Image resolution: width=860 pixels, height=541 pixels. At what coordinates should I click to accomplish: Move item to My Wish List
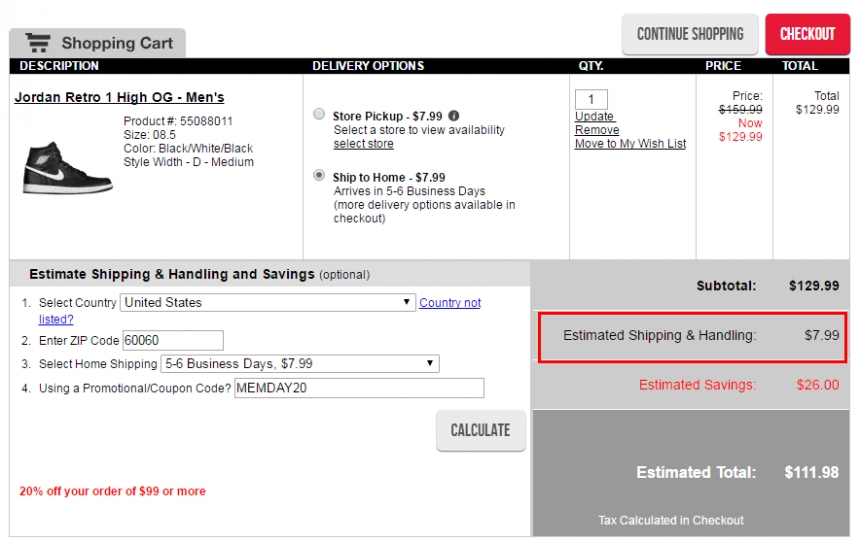tap(630, 144)
